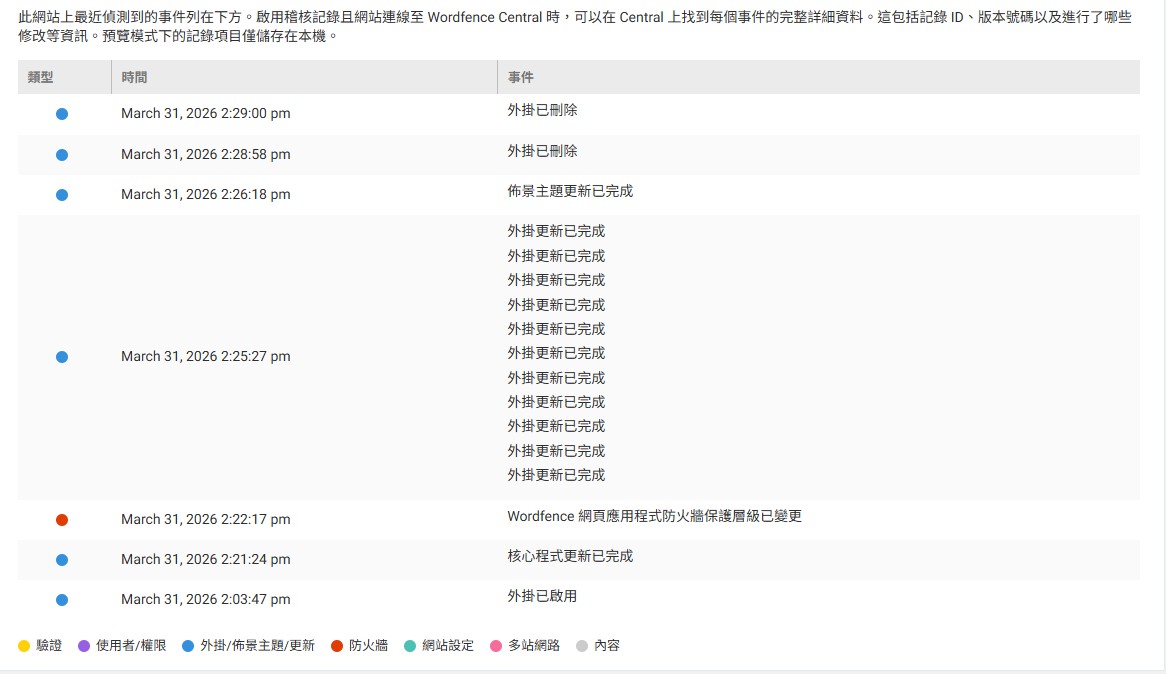The height and width of the screenshot is (674, 1166).
Task: Click the blue type dot for the 2:25:27 pm row
Action: 62,357
